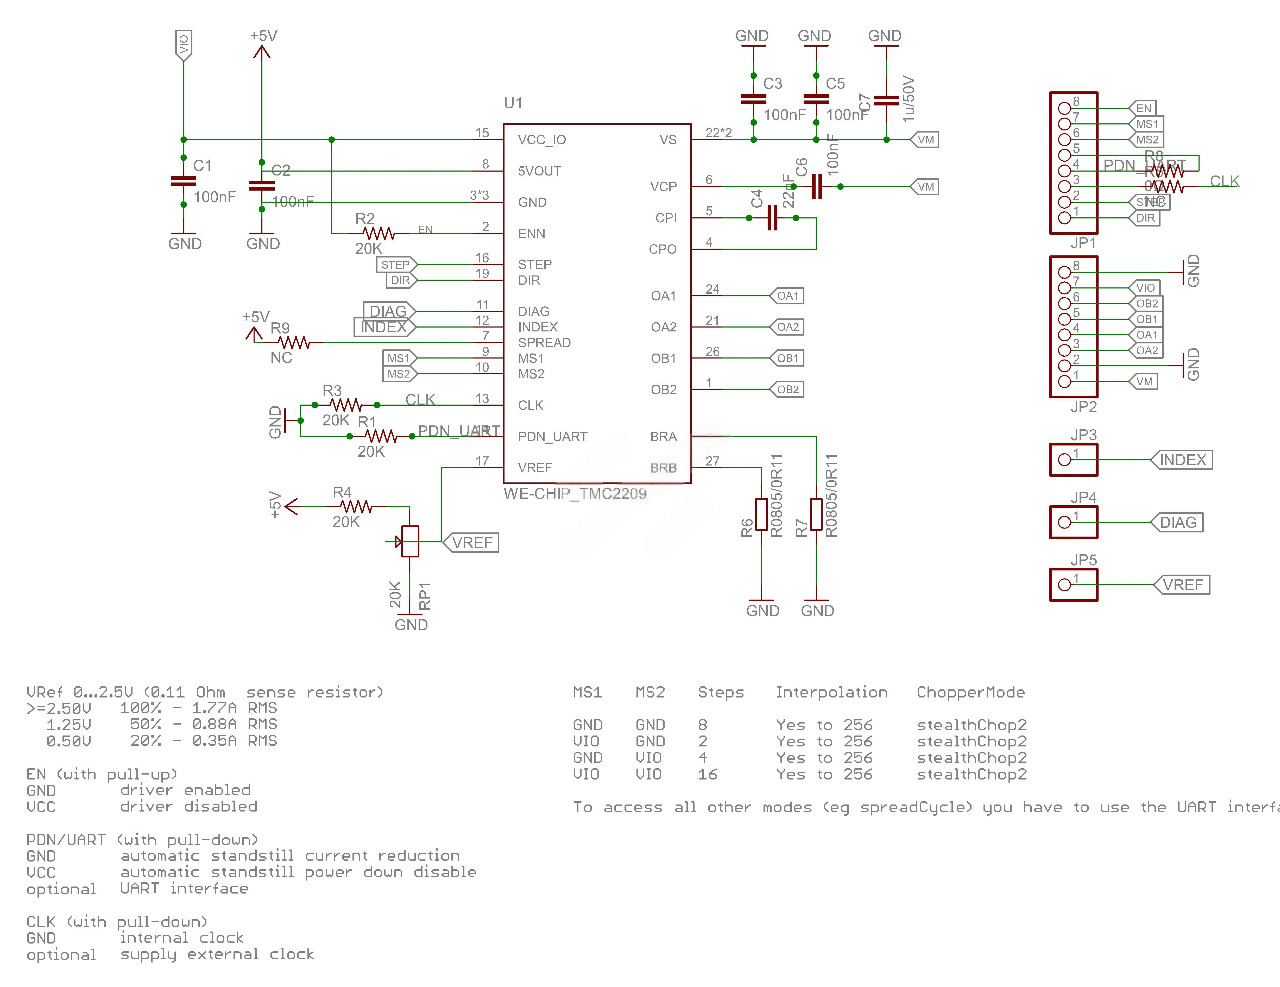Select sense resistor R7 symbol

click(817, 514)
